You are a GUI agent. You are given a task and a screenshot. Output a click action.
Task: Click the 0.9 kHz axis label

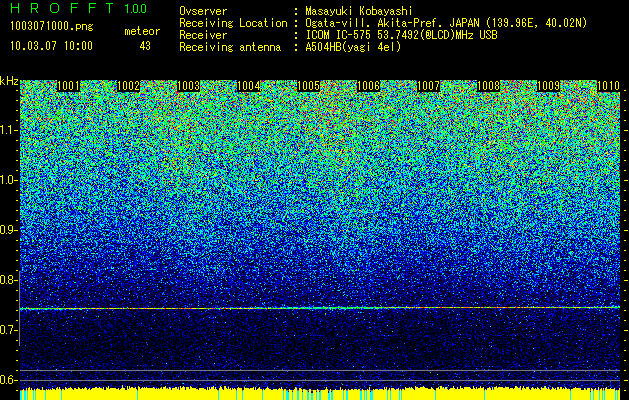(x=8, y=230)
